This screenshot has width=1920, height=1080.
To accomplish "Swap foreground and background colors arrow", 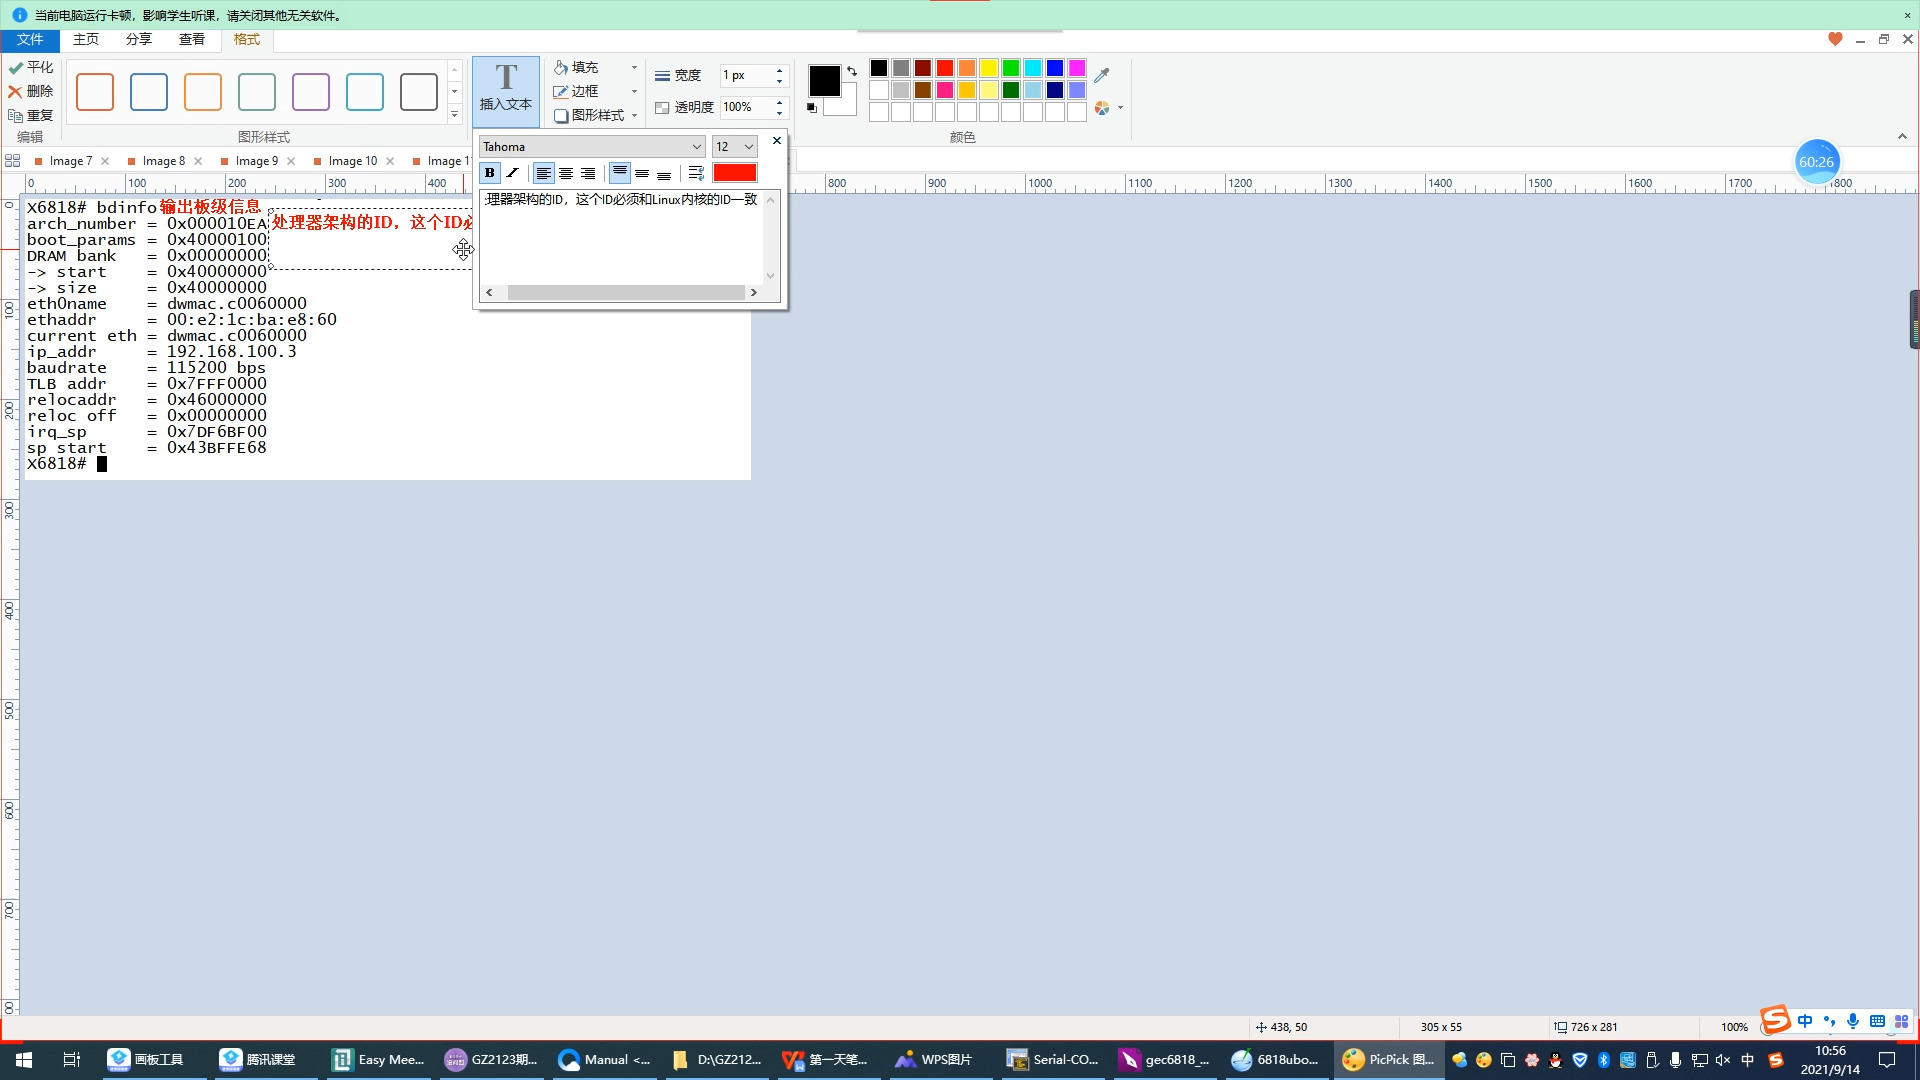I will (852, 71).
